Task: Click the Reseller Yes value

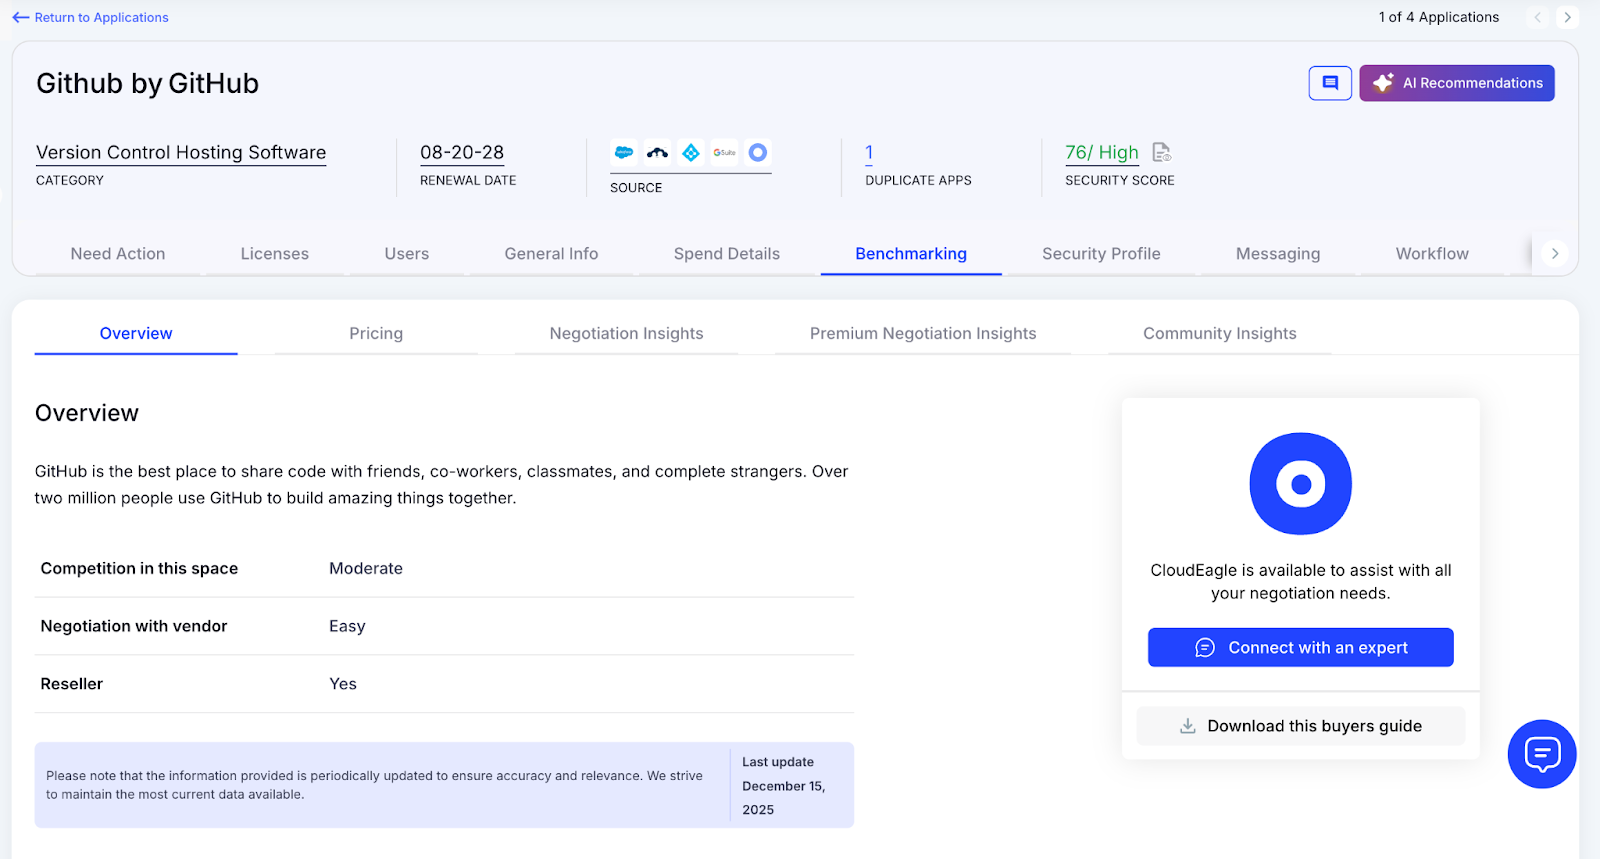Action: pos(343,684)
